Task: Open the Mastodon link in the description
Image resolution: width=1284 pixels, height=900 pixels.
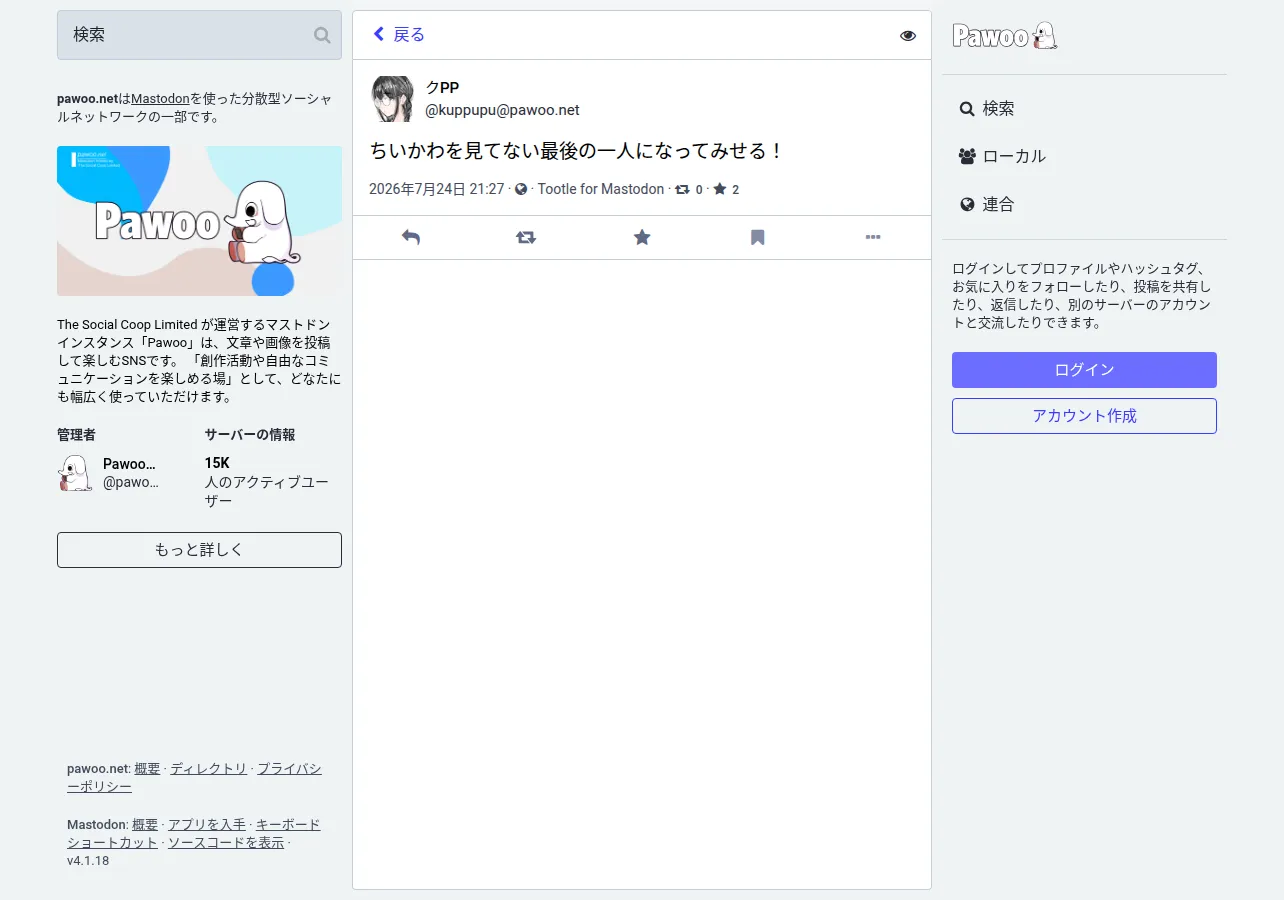Action: pos(160,99)
